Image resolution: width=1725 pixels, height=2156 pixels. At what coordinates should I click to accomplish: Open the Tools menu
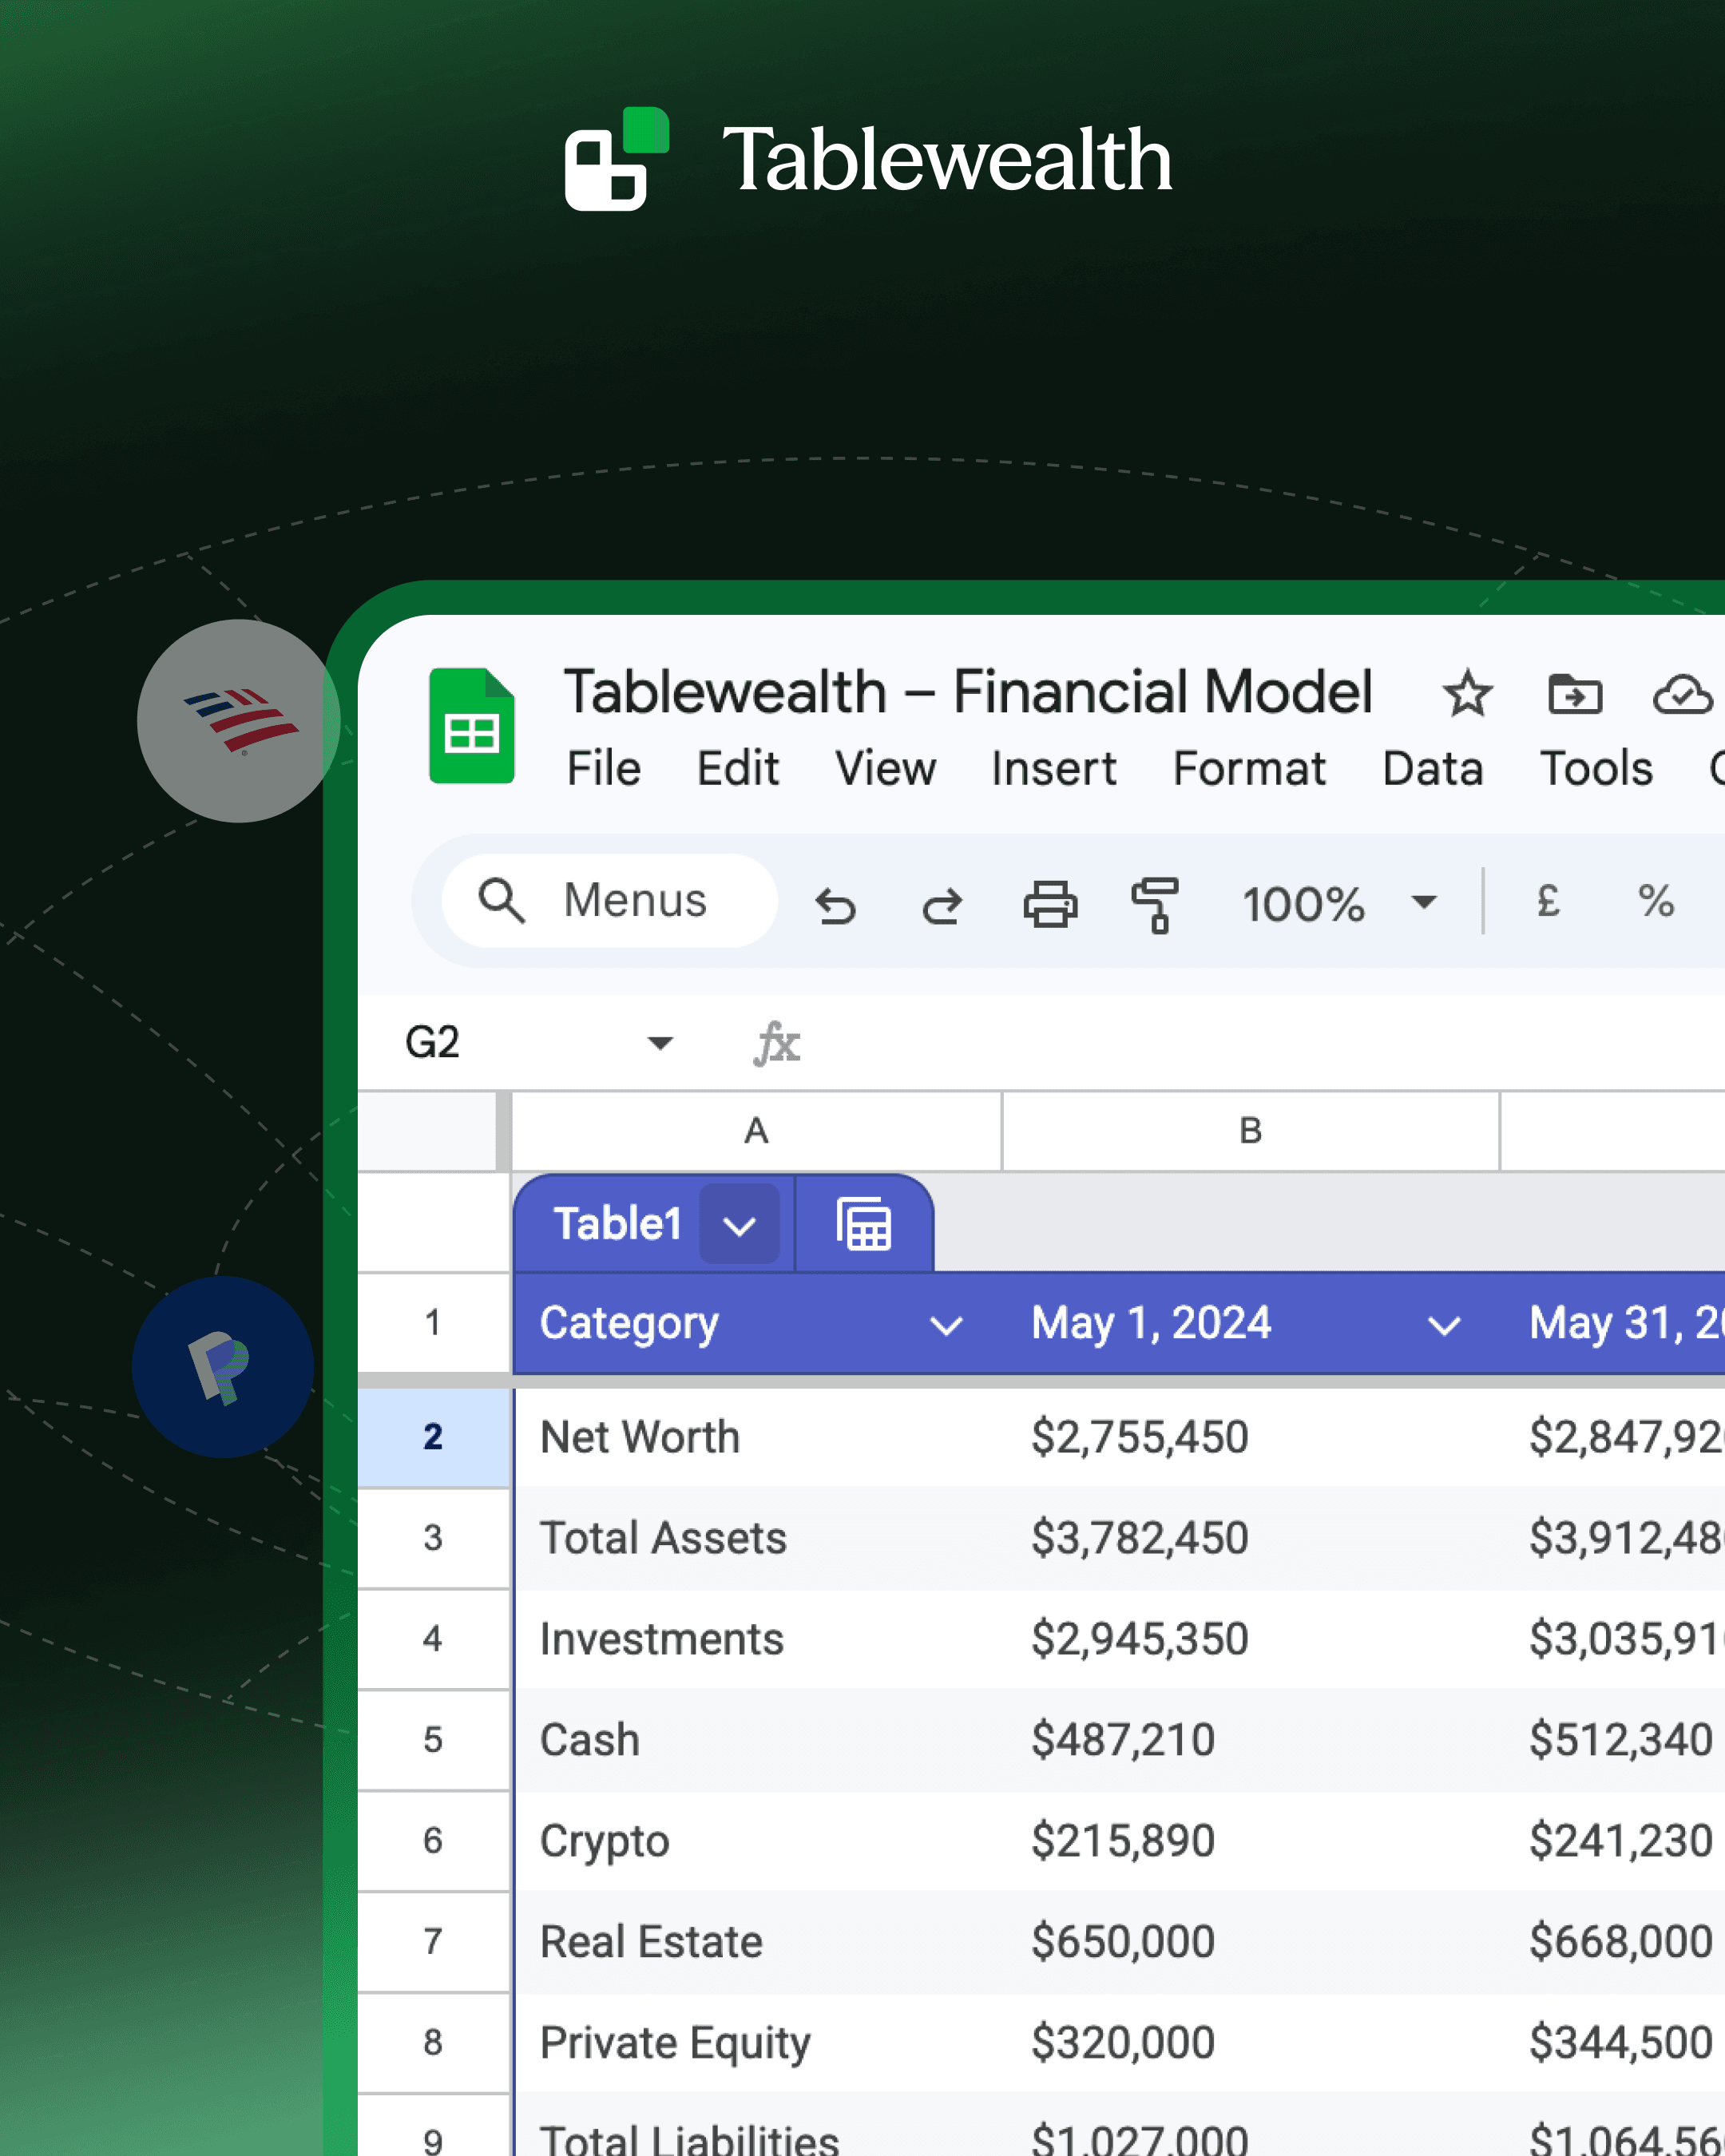1596,769
